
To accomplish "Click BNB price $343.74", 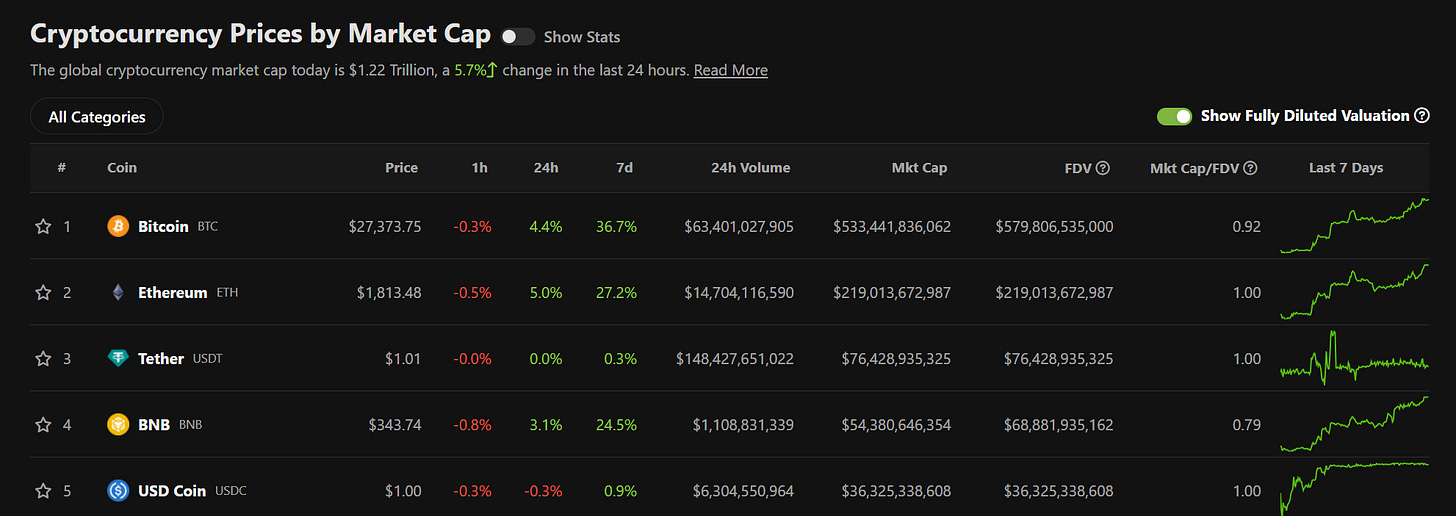I will tap(394, 425).
